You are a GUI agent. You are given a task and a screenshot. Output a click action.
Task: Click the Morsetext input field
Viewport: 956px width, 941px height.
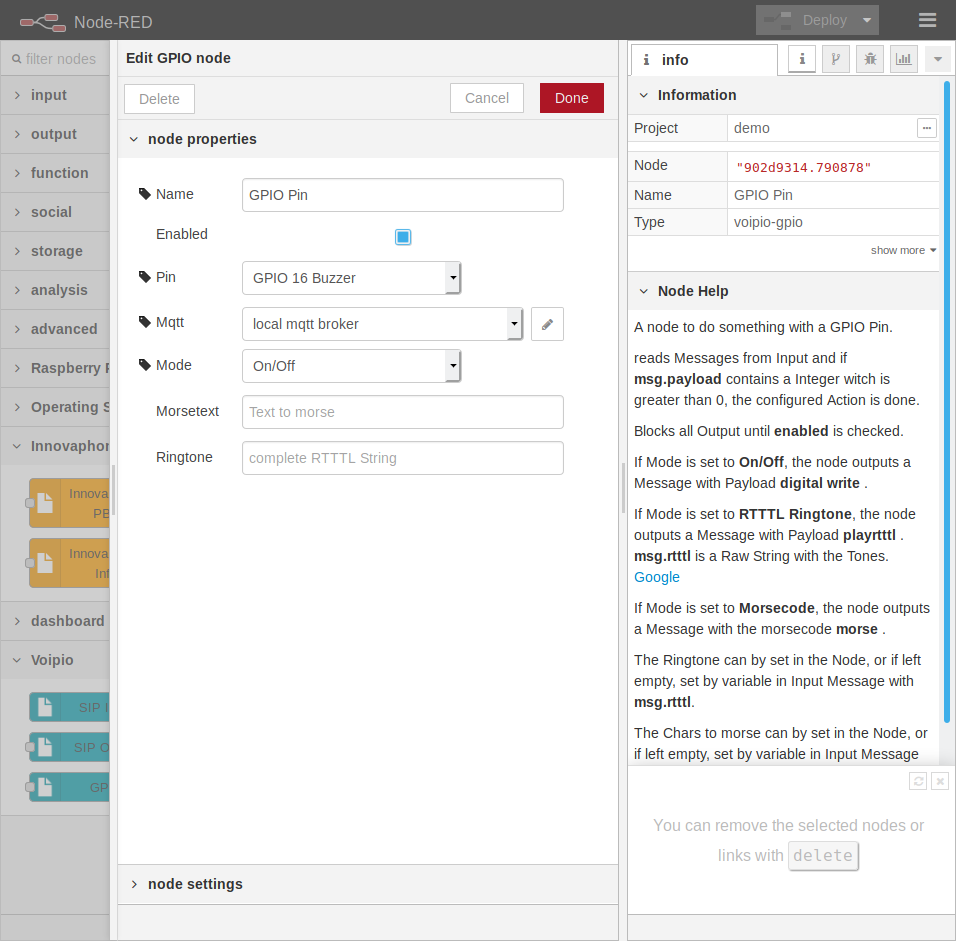[x=402, y=412]
